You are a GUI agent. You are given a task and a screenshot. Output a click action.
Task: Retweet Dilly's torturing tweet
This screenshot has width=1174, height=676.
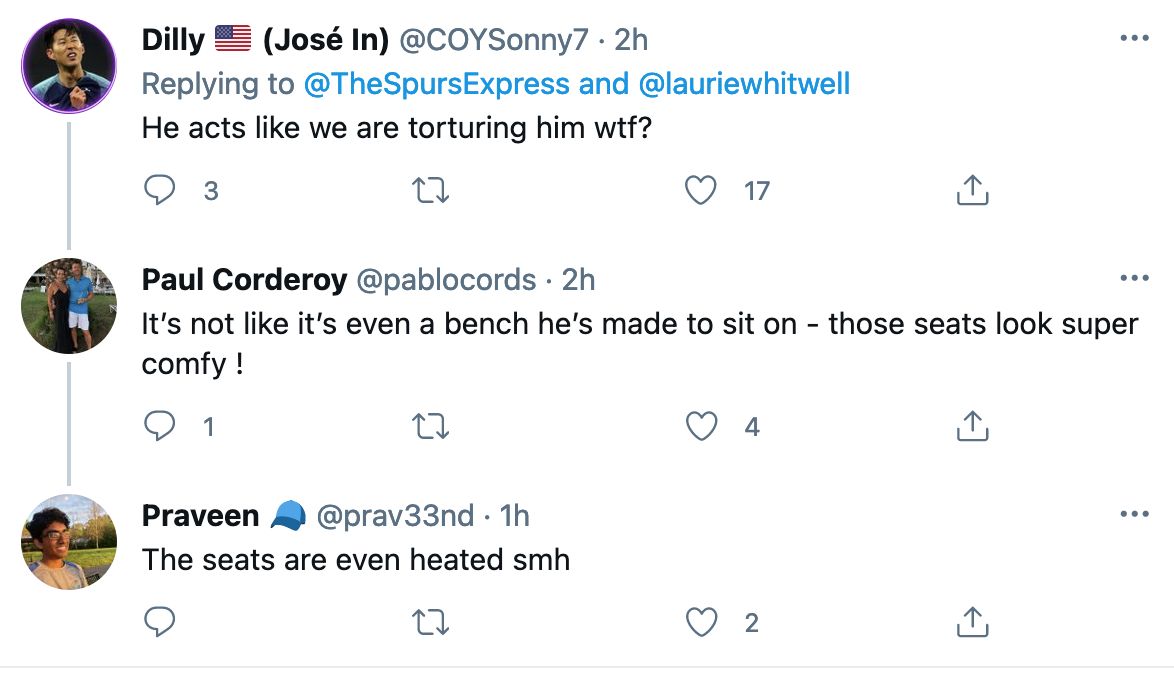click(431, 190)
